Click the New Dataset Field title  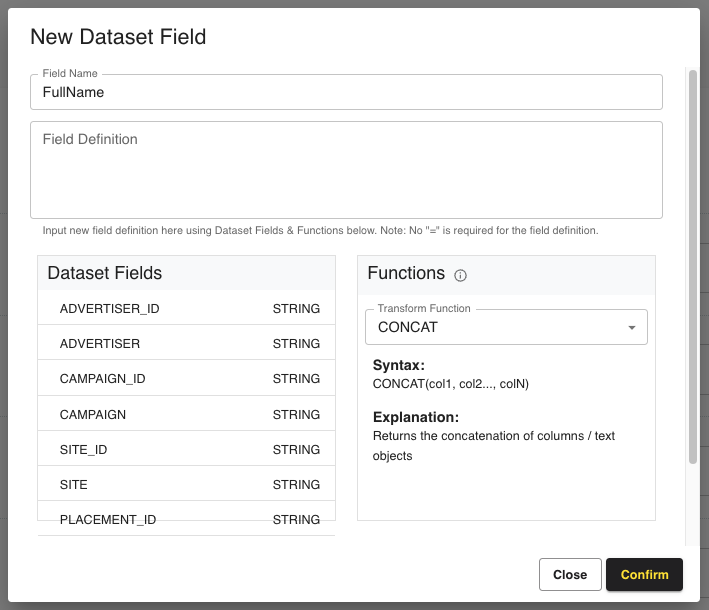point(118,37)
